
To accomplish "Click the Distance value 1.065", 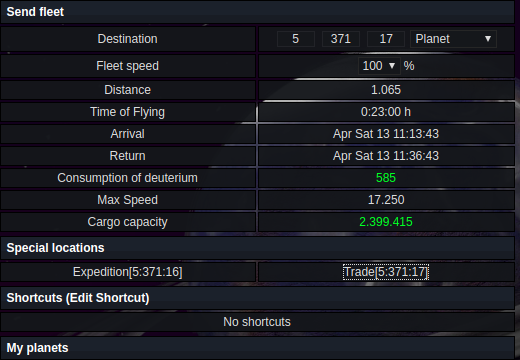I will click(x=386, y=90).
